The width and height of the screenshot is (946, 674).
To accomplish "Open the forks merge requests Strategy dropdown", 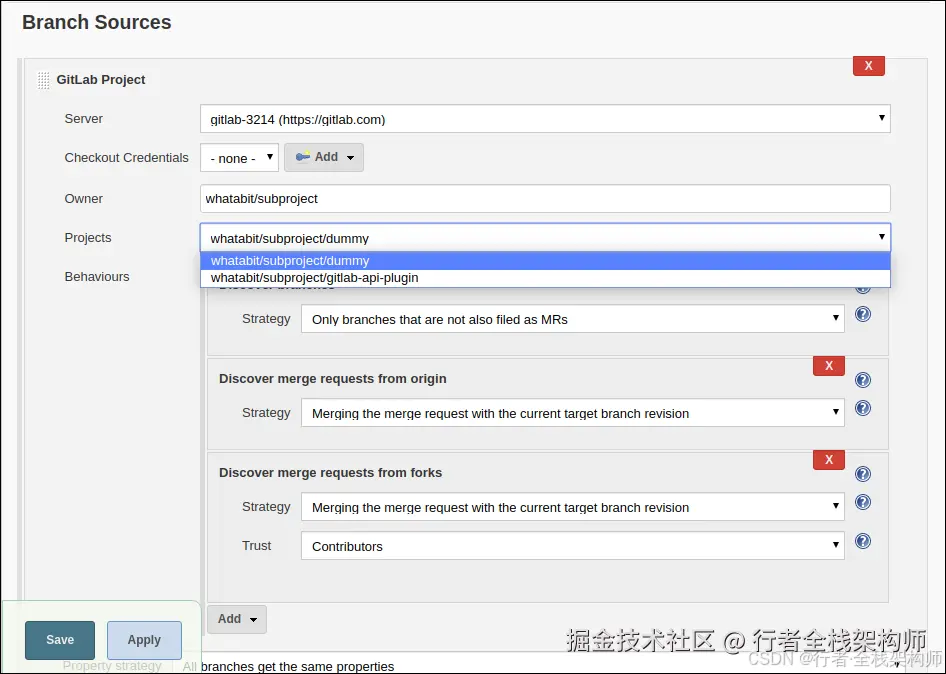I will pyautogui.click(x=573, y=507).
